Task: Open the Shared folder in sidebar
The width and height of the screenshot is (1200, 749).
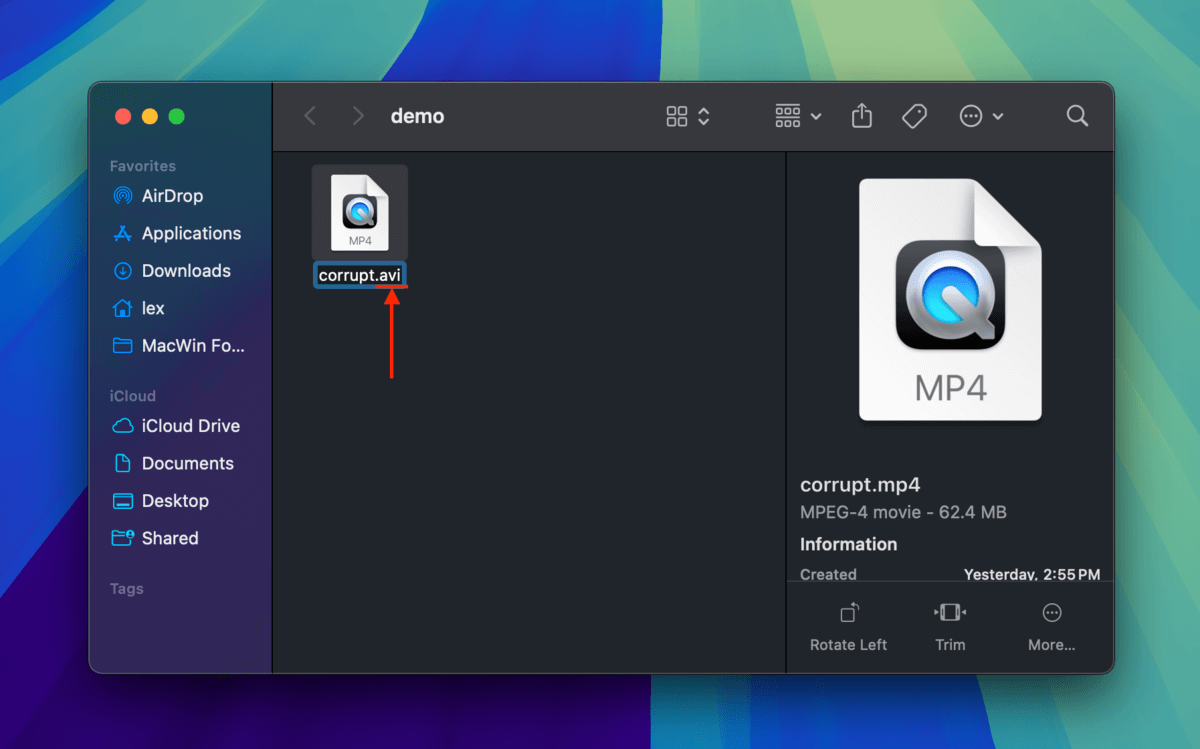Action: (180, 538)
